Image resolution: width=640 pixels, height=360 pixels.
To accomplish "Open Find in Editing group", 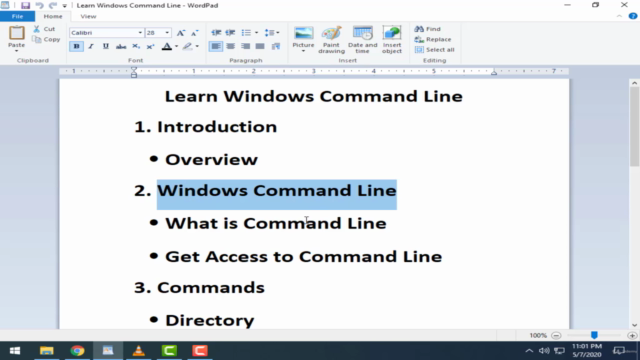I will coord(427,29).
